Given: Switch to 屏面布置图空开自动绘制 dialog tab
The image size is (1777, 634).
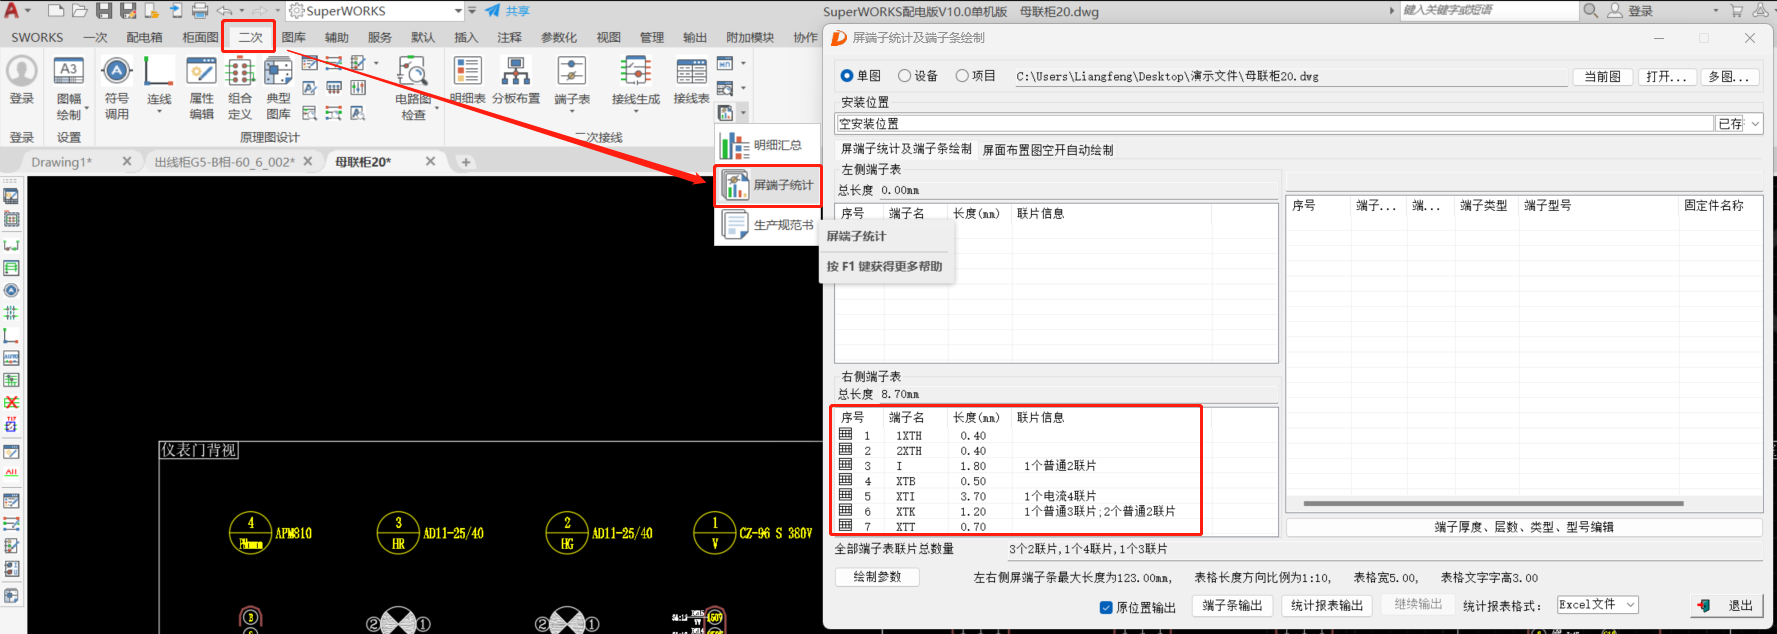Looking at the screenshot, I should pos(1047,150).
